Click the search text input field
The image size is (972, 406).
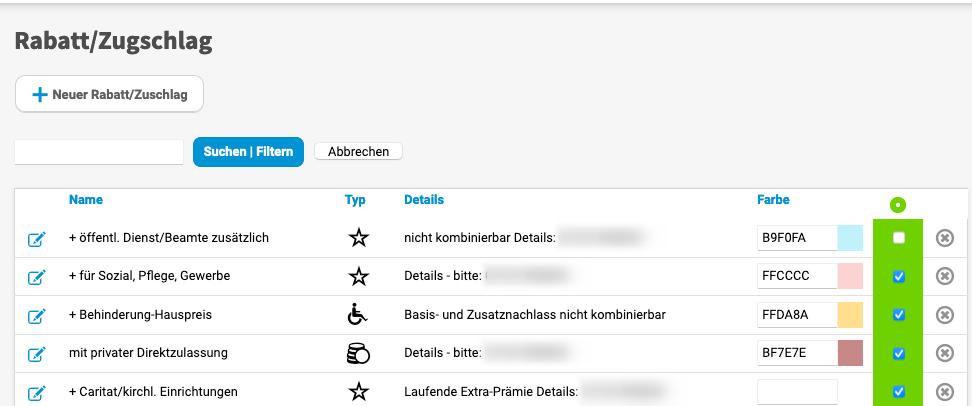[x=99, y=152]
